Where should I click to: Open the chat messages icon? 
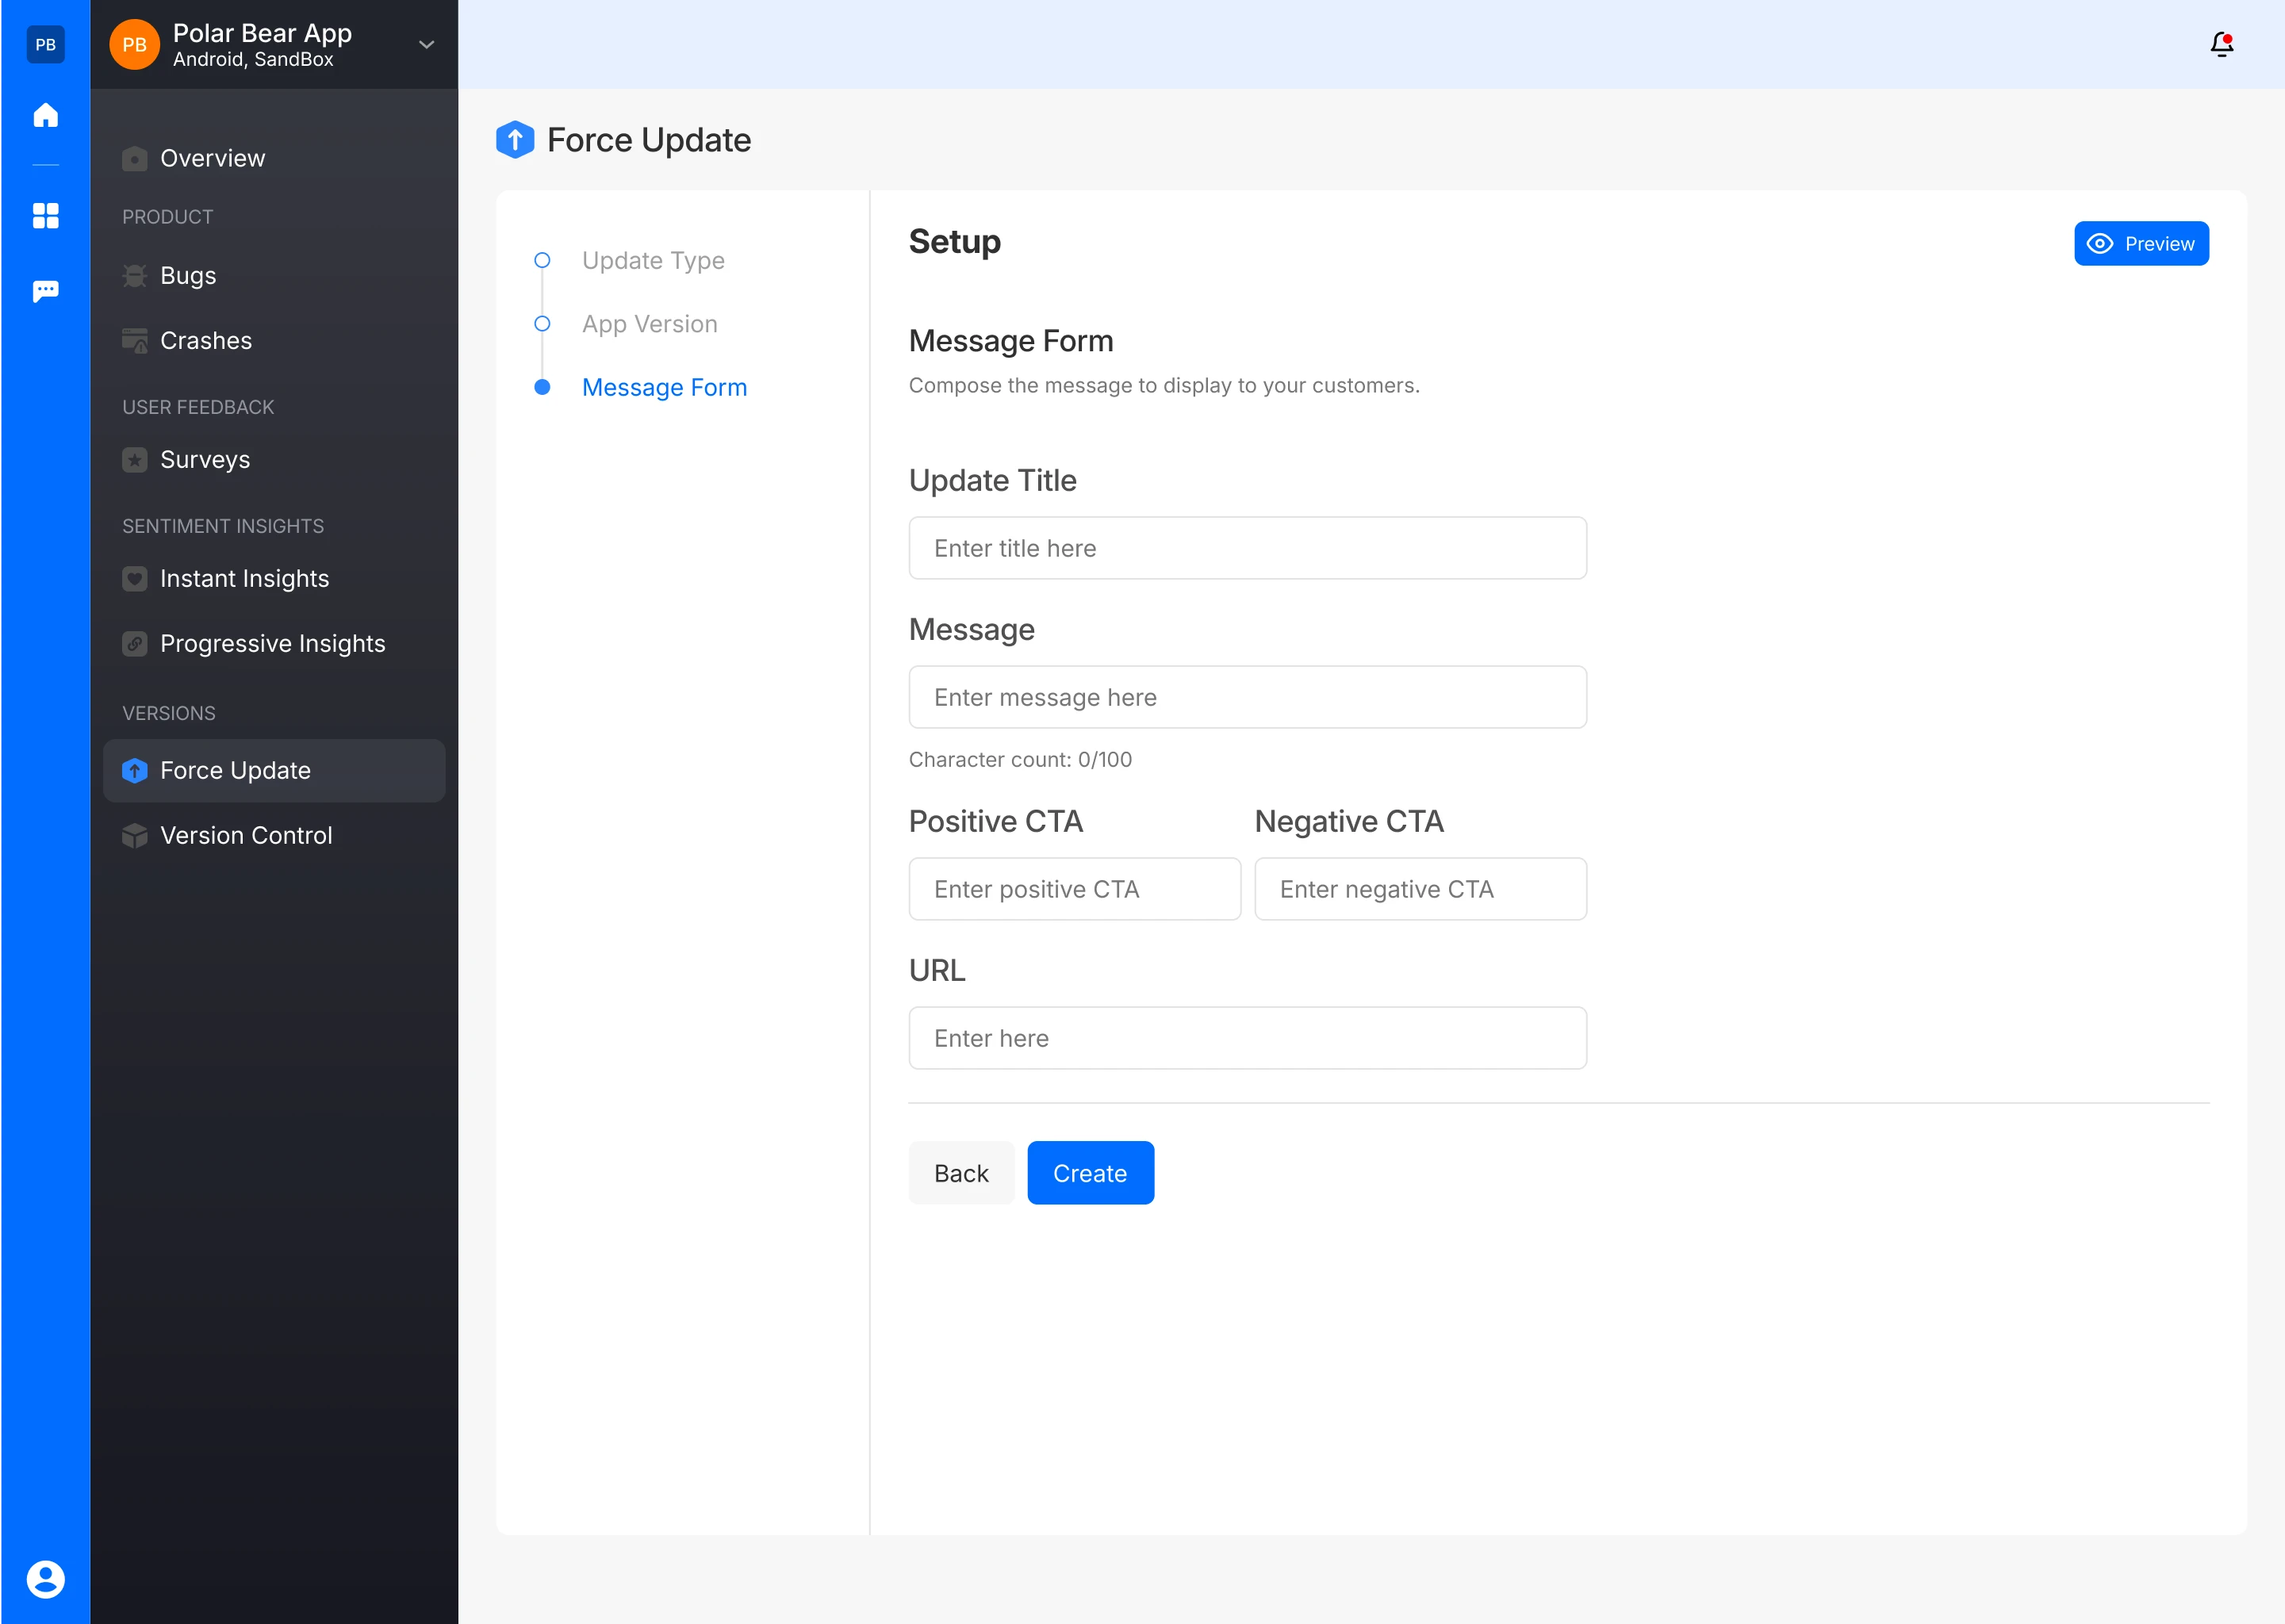tap(45, 291)
